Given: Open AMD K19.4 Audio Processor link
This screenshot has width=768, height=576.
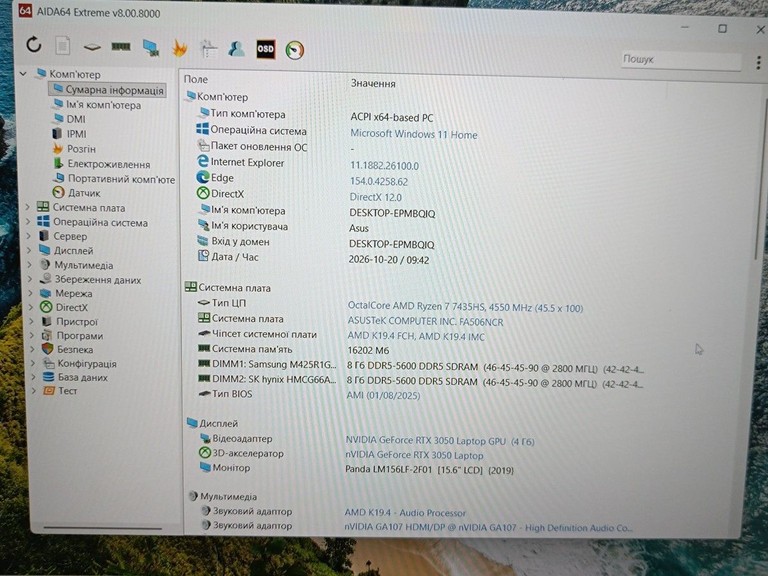Looking at the screenshot, I should [x=405, y=513].
